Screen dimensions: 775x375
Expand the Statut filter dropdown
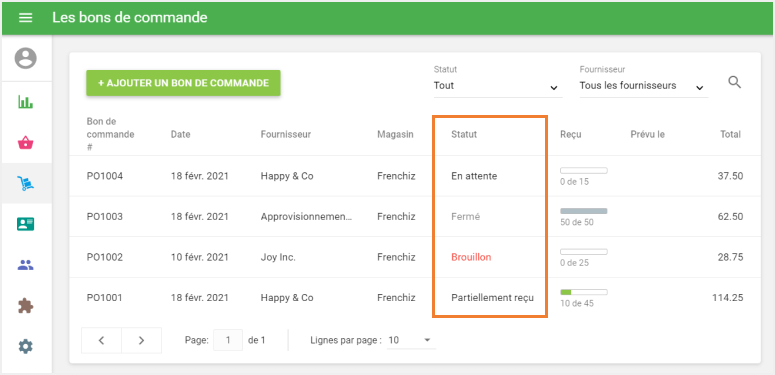coord(498,86)
